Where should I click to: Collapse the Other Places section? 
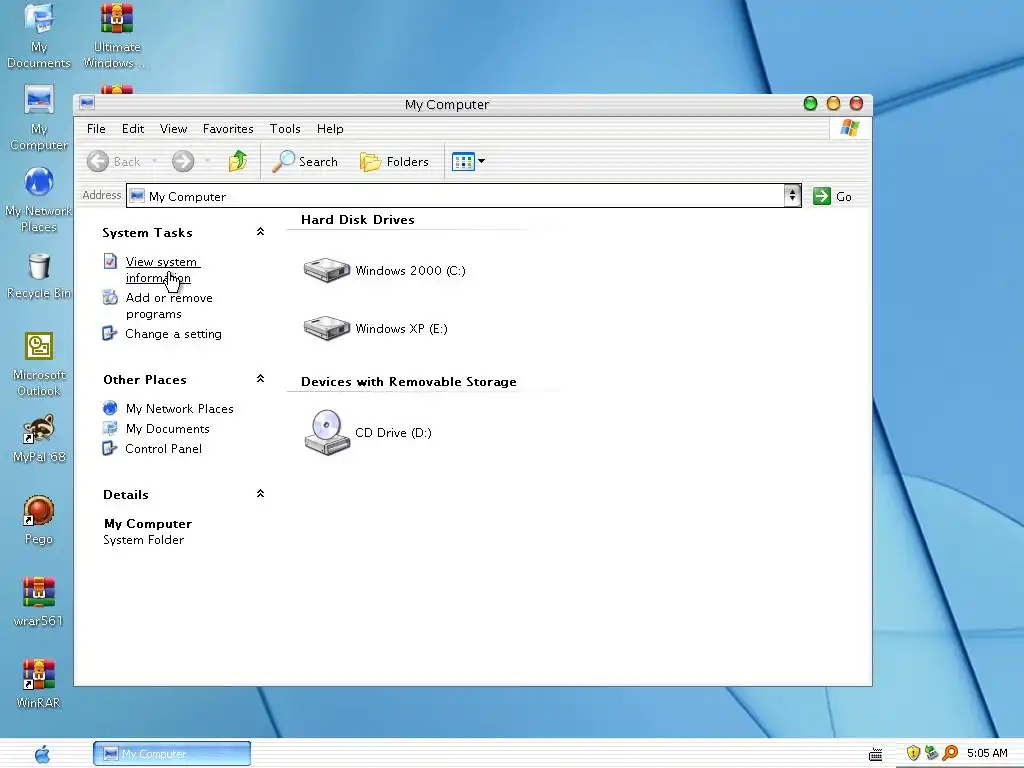[260, 379]
